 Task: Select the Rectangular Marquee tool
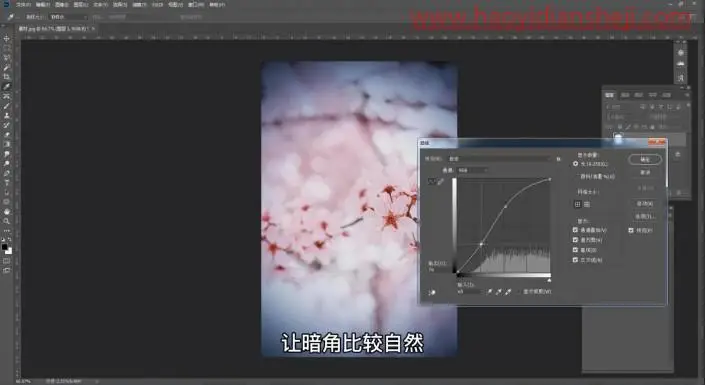pos(6,48)
